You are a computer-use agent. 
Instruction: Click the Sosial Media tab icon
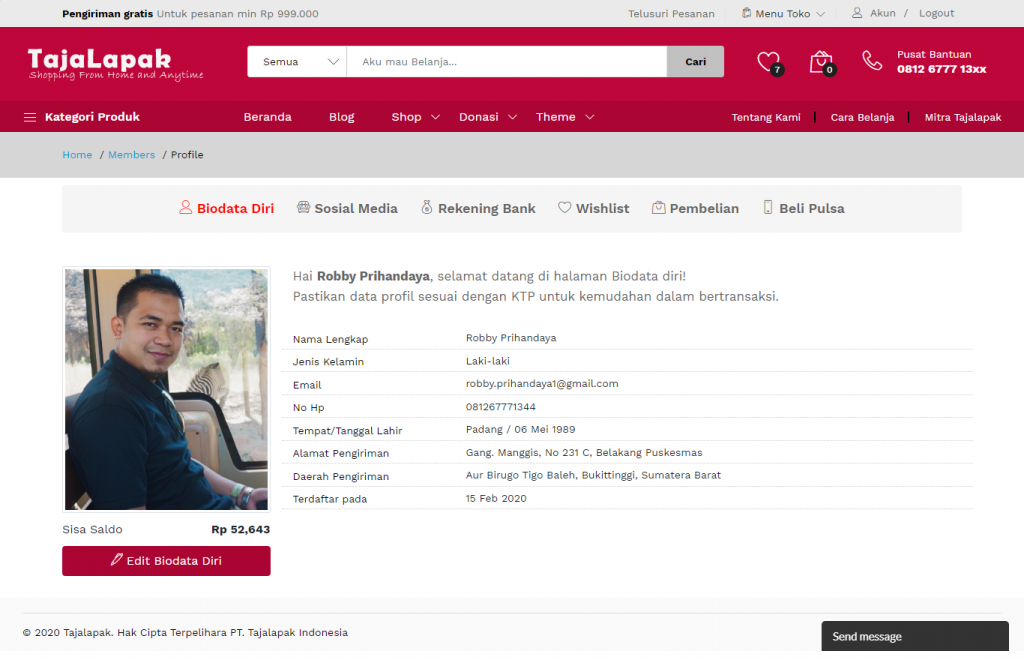coord(303,208)
